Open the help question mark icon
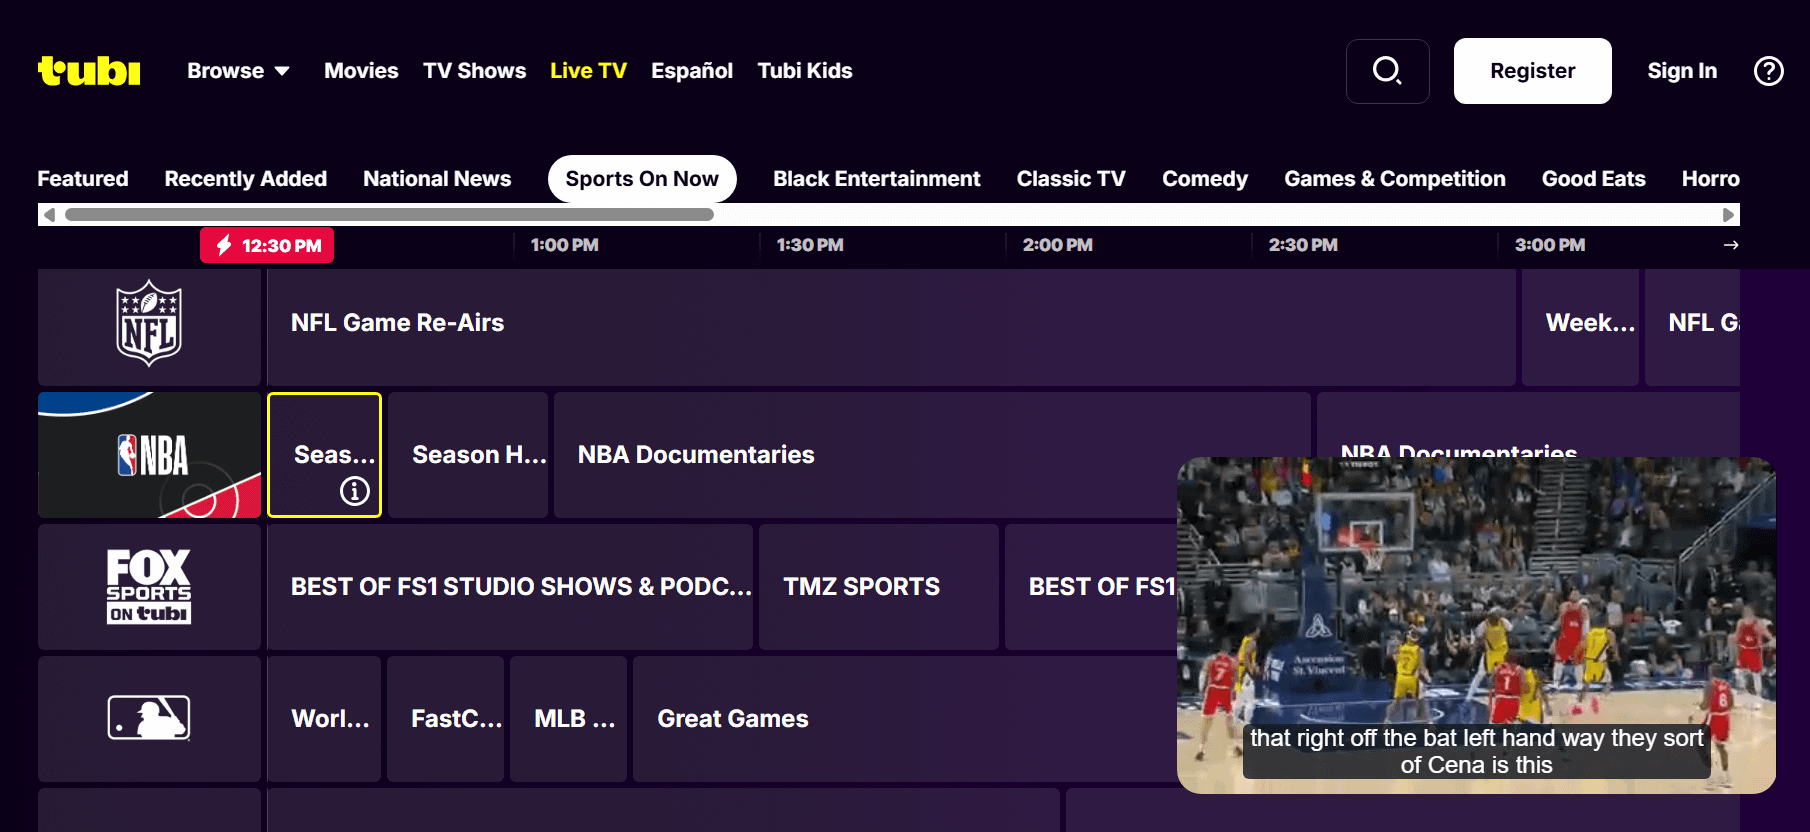The height and width of the screenshot is (832, 1810). coord(1768,71)
